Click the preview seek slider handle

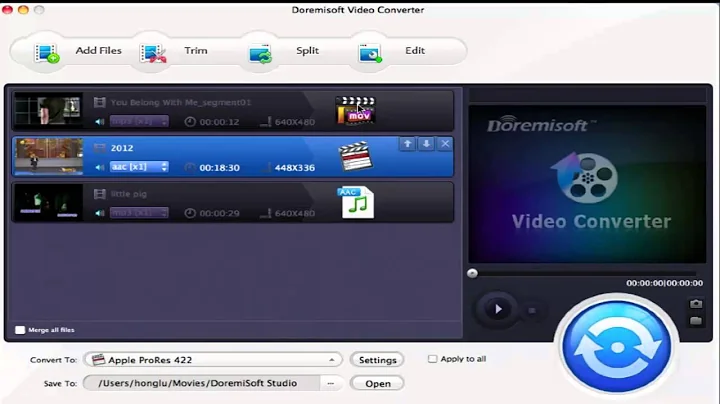[472, 274]
